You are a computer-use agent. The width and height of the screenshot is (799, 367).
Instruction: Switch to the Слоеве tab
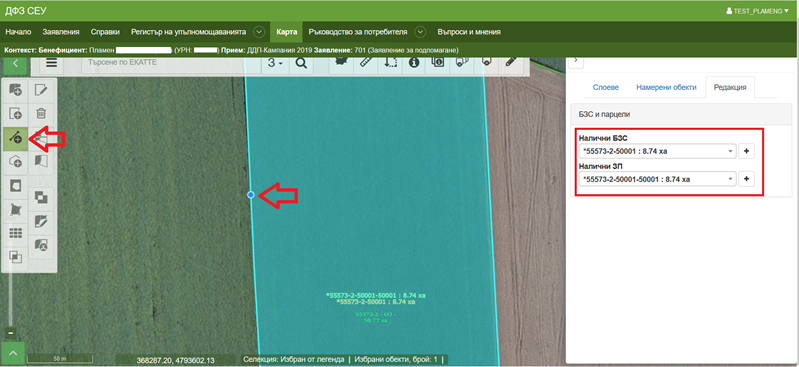[605, 87]
